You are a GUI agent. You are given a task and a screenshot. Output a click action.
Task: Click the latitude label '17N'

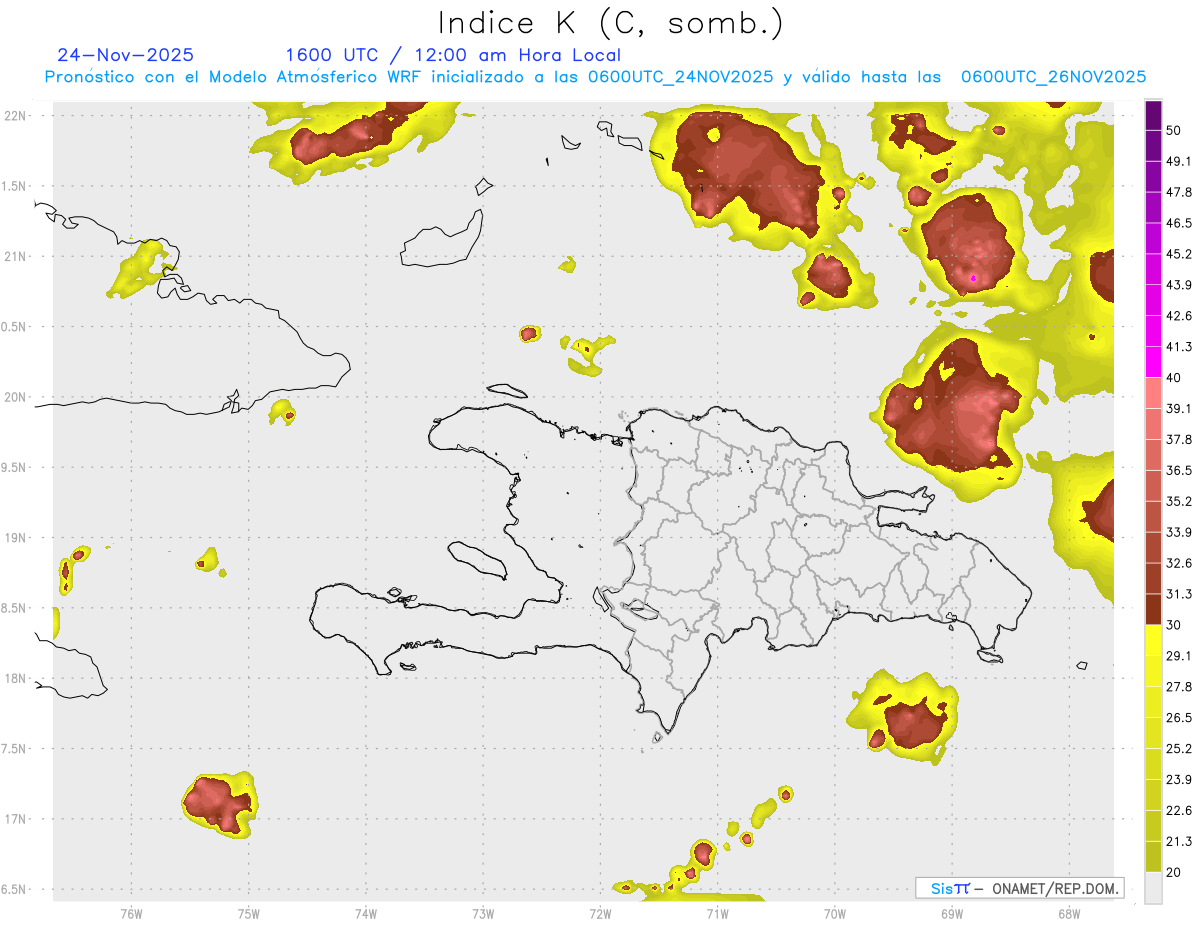(x=16, y=819)
